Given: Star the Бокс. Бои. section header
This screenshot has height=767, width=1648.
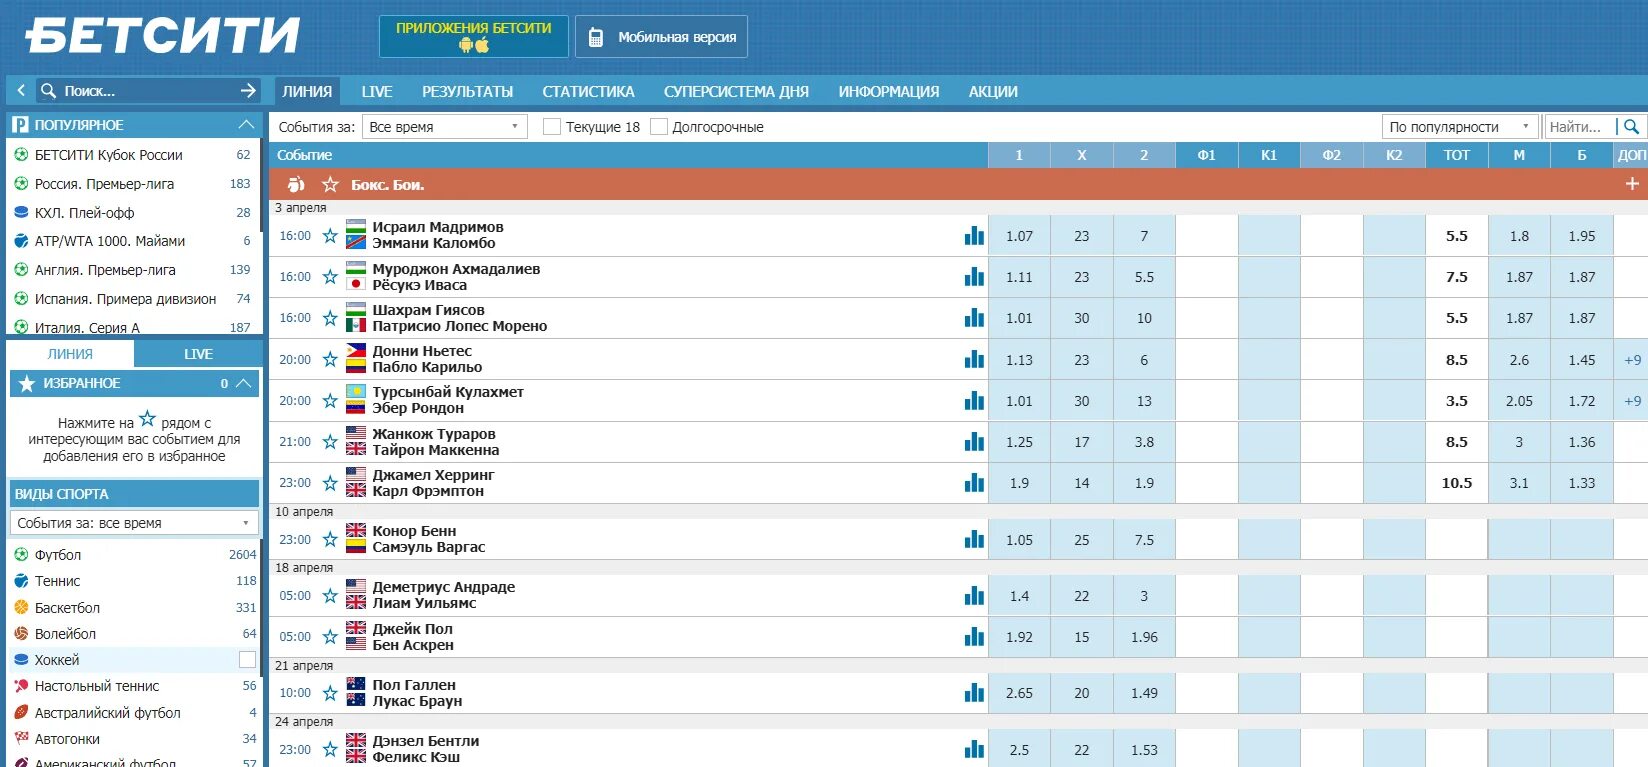Looking at the screenshot, I should (330, 185).
